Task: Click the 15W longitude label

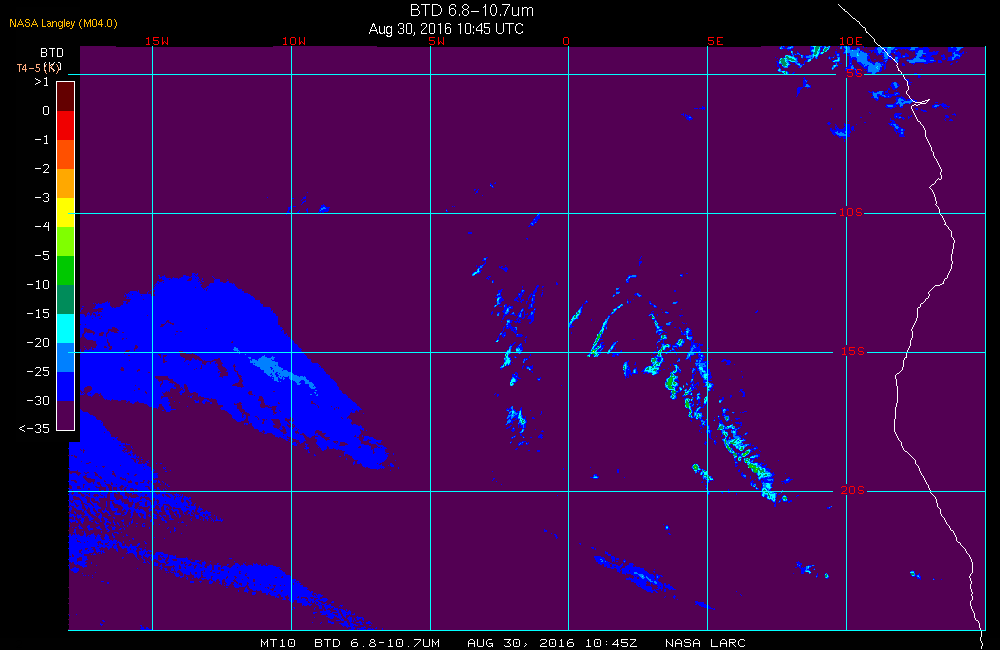Action: click(x=157, y=41)
